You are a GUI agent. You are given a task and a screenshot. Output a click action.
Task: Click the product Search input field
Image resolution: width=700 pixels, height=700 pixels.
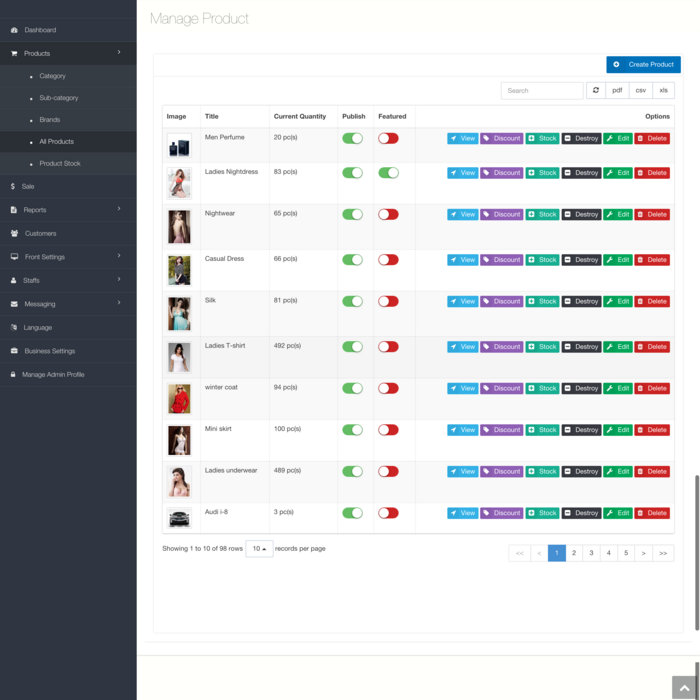pyautogui.click(x=541, y=90)
